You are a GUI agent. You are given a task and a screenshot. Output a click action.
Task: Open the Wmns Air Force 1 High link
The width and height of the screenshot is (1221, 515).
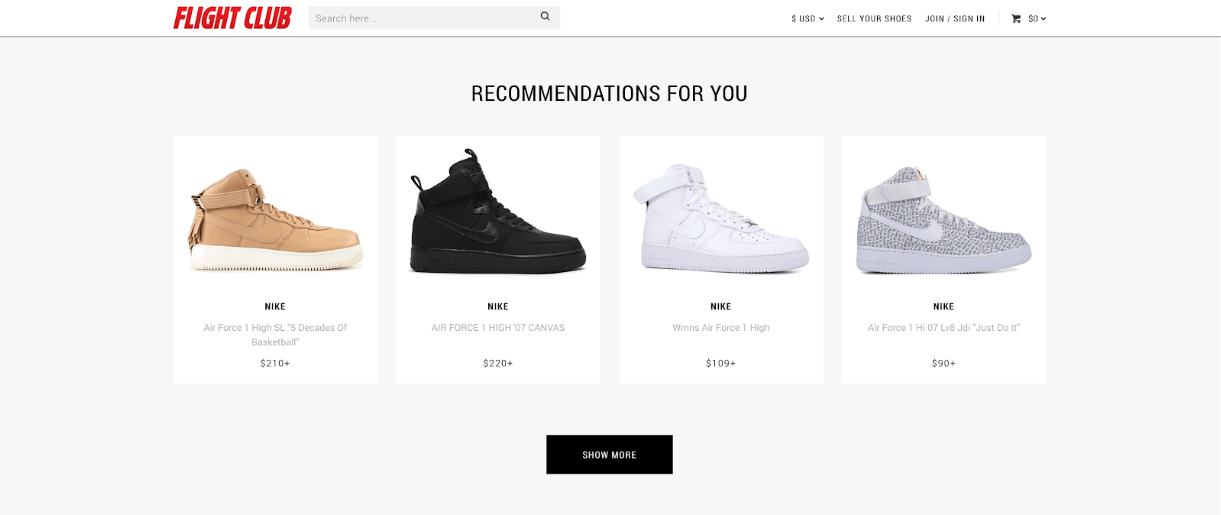pyautogui.click(x=721, y=328)
